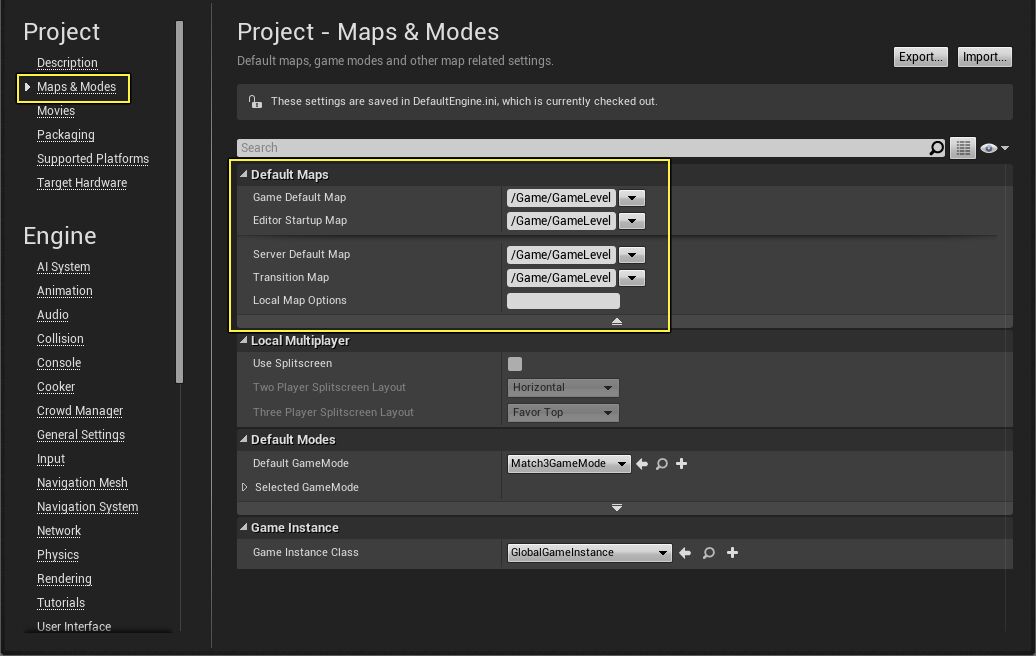
Task: Click the Local Map Options text field
Action: click(x=563, y=301)
